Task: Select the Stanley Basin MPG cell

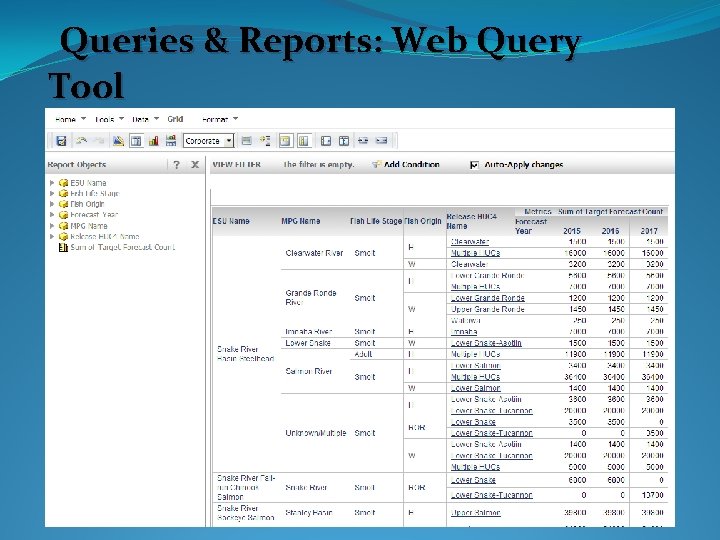Action: tap(309, 513)
